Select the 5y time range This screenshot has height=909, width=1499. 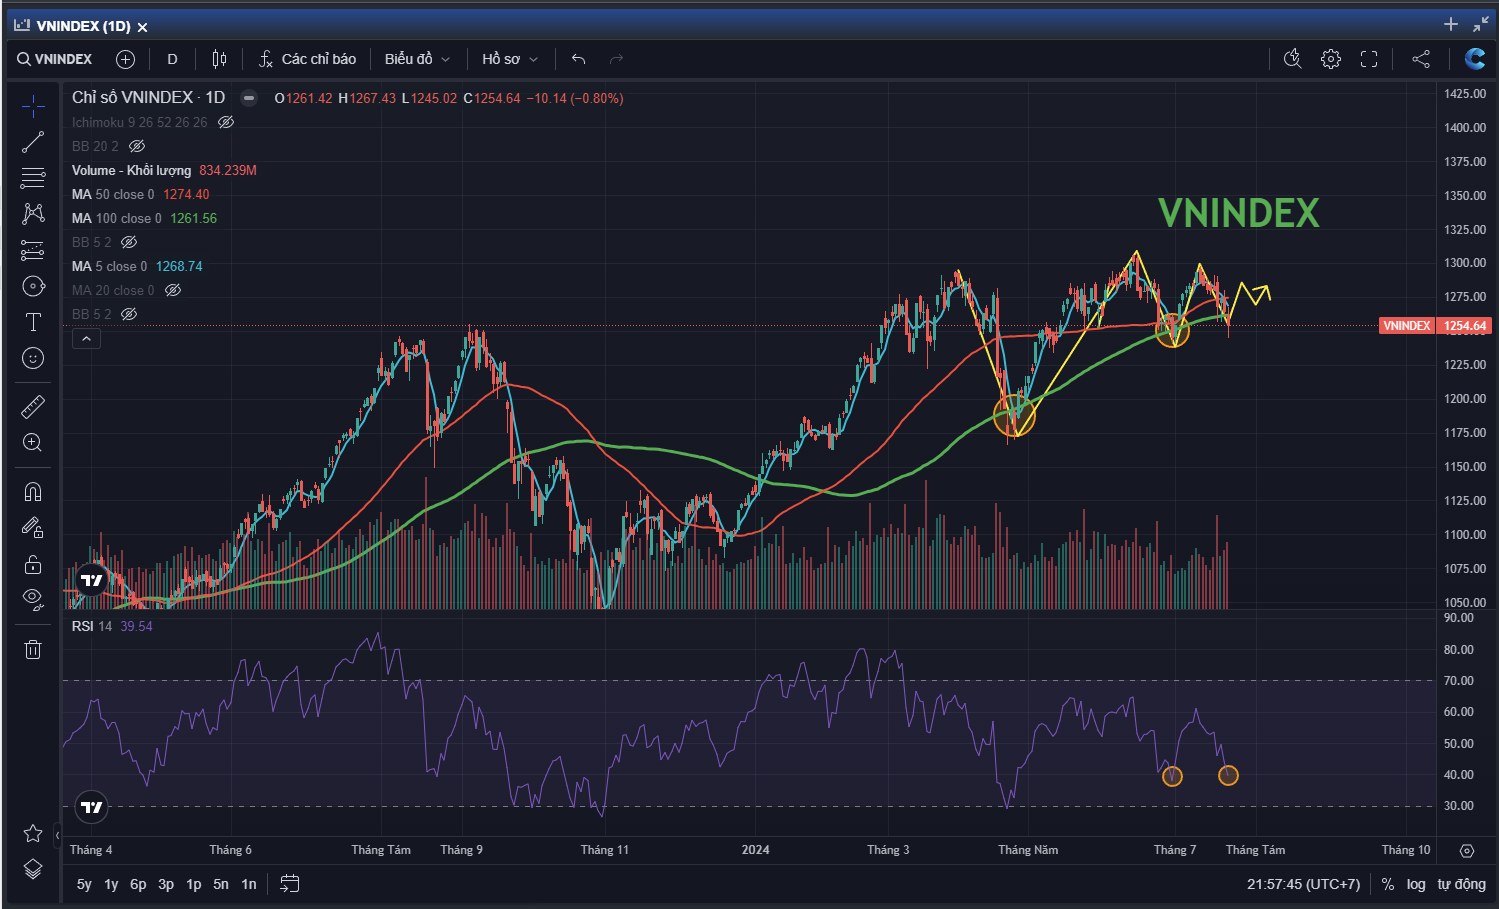pos(84,884)
